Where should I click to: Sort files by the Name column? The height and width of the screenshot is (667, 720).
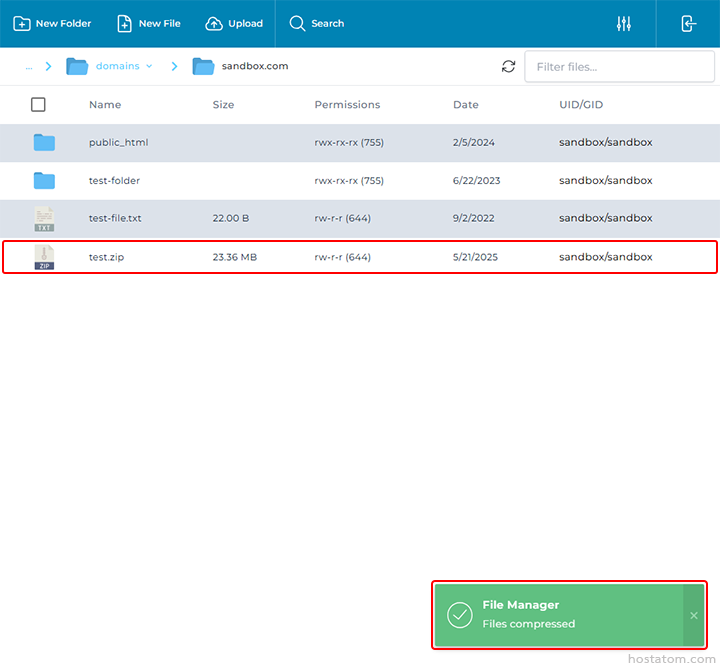pyautogui.click(x=104, y=104)
